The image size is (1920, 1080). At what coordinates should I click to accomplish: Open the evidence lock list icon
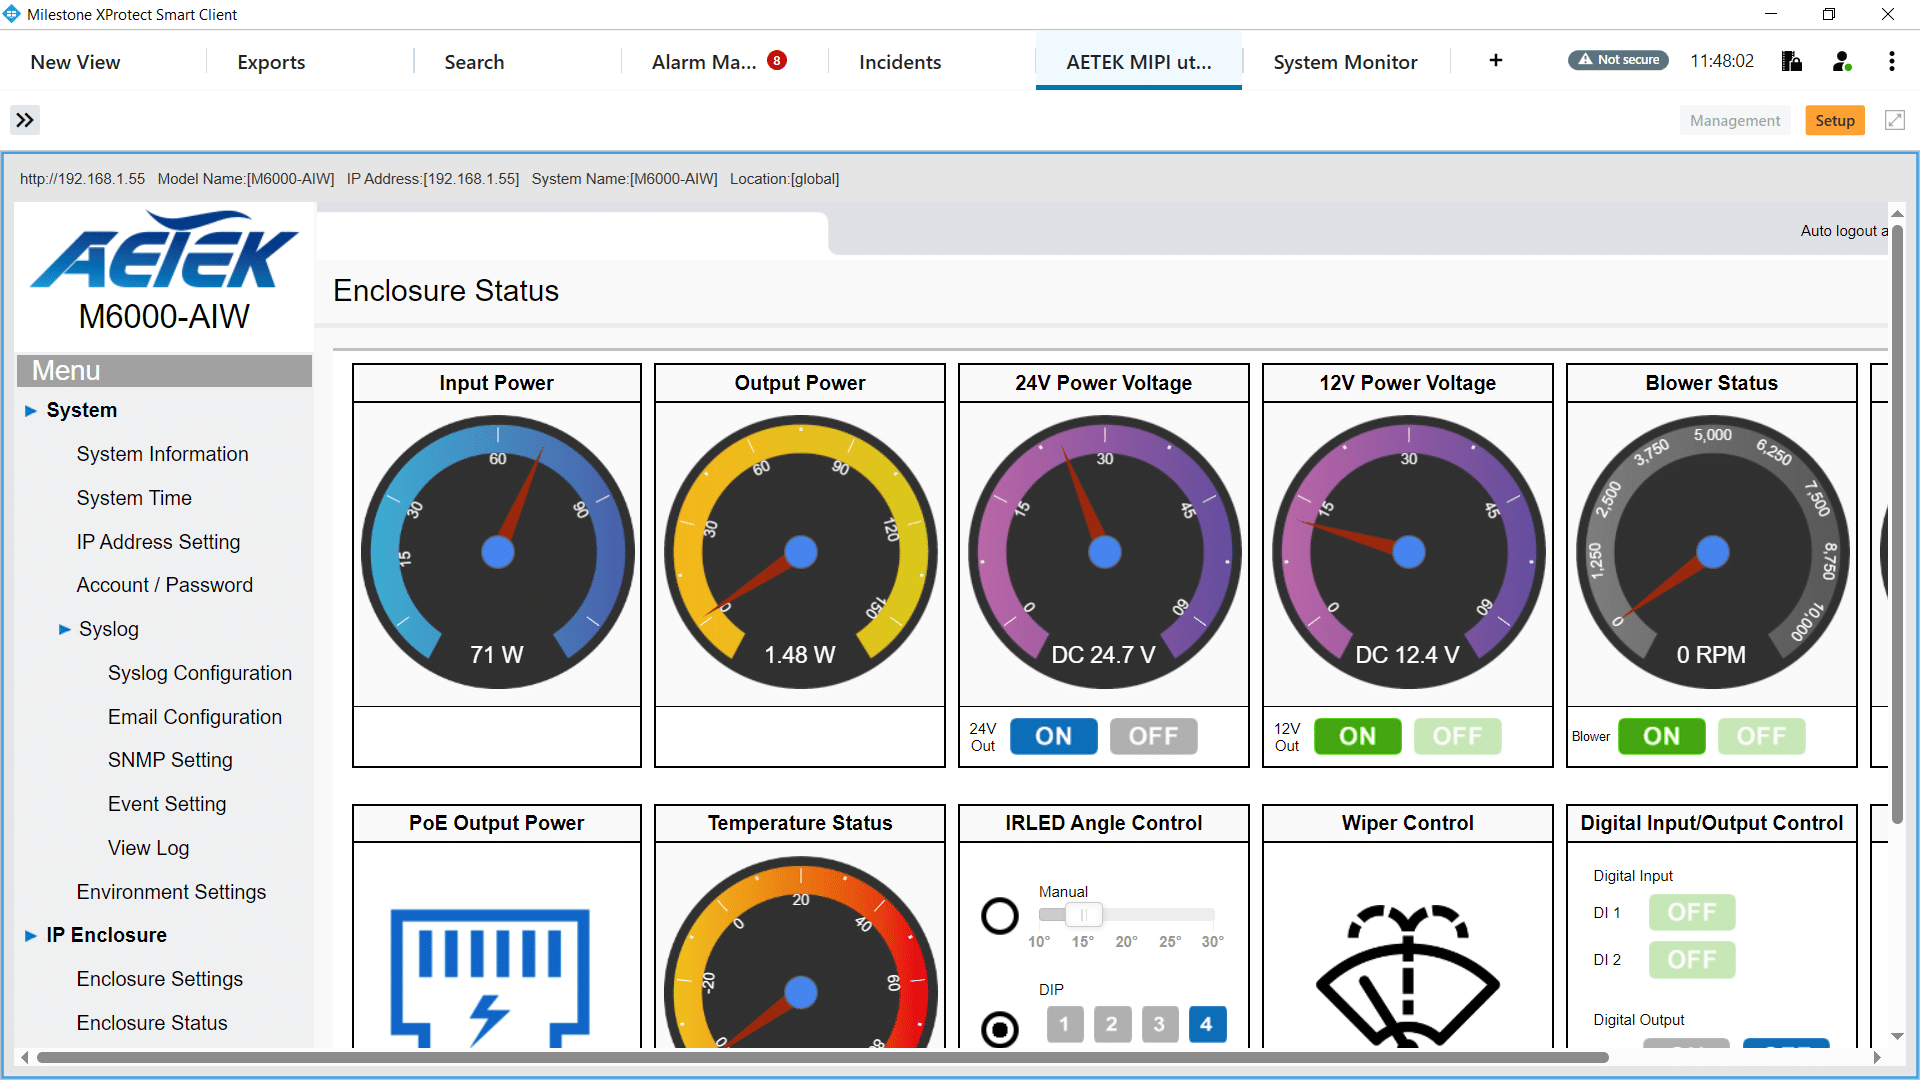(1792, 61)
